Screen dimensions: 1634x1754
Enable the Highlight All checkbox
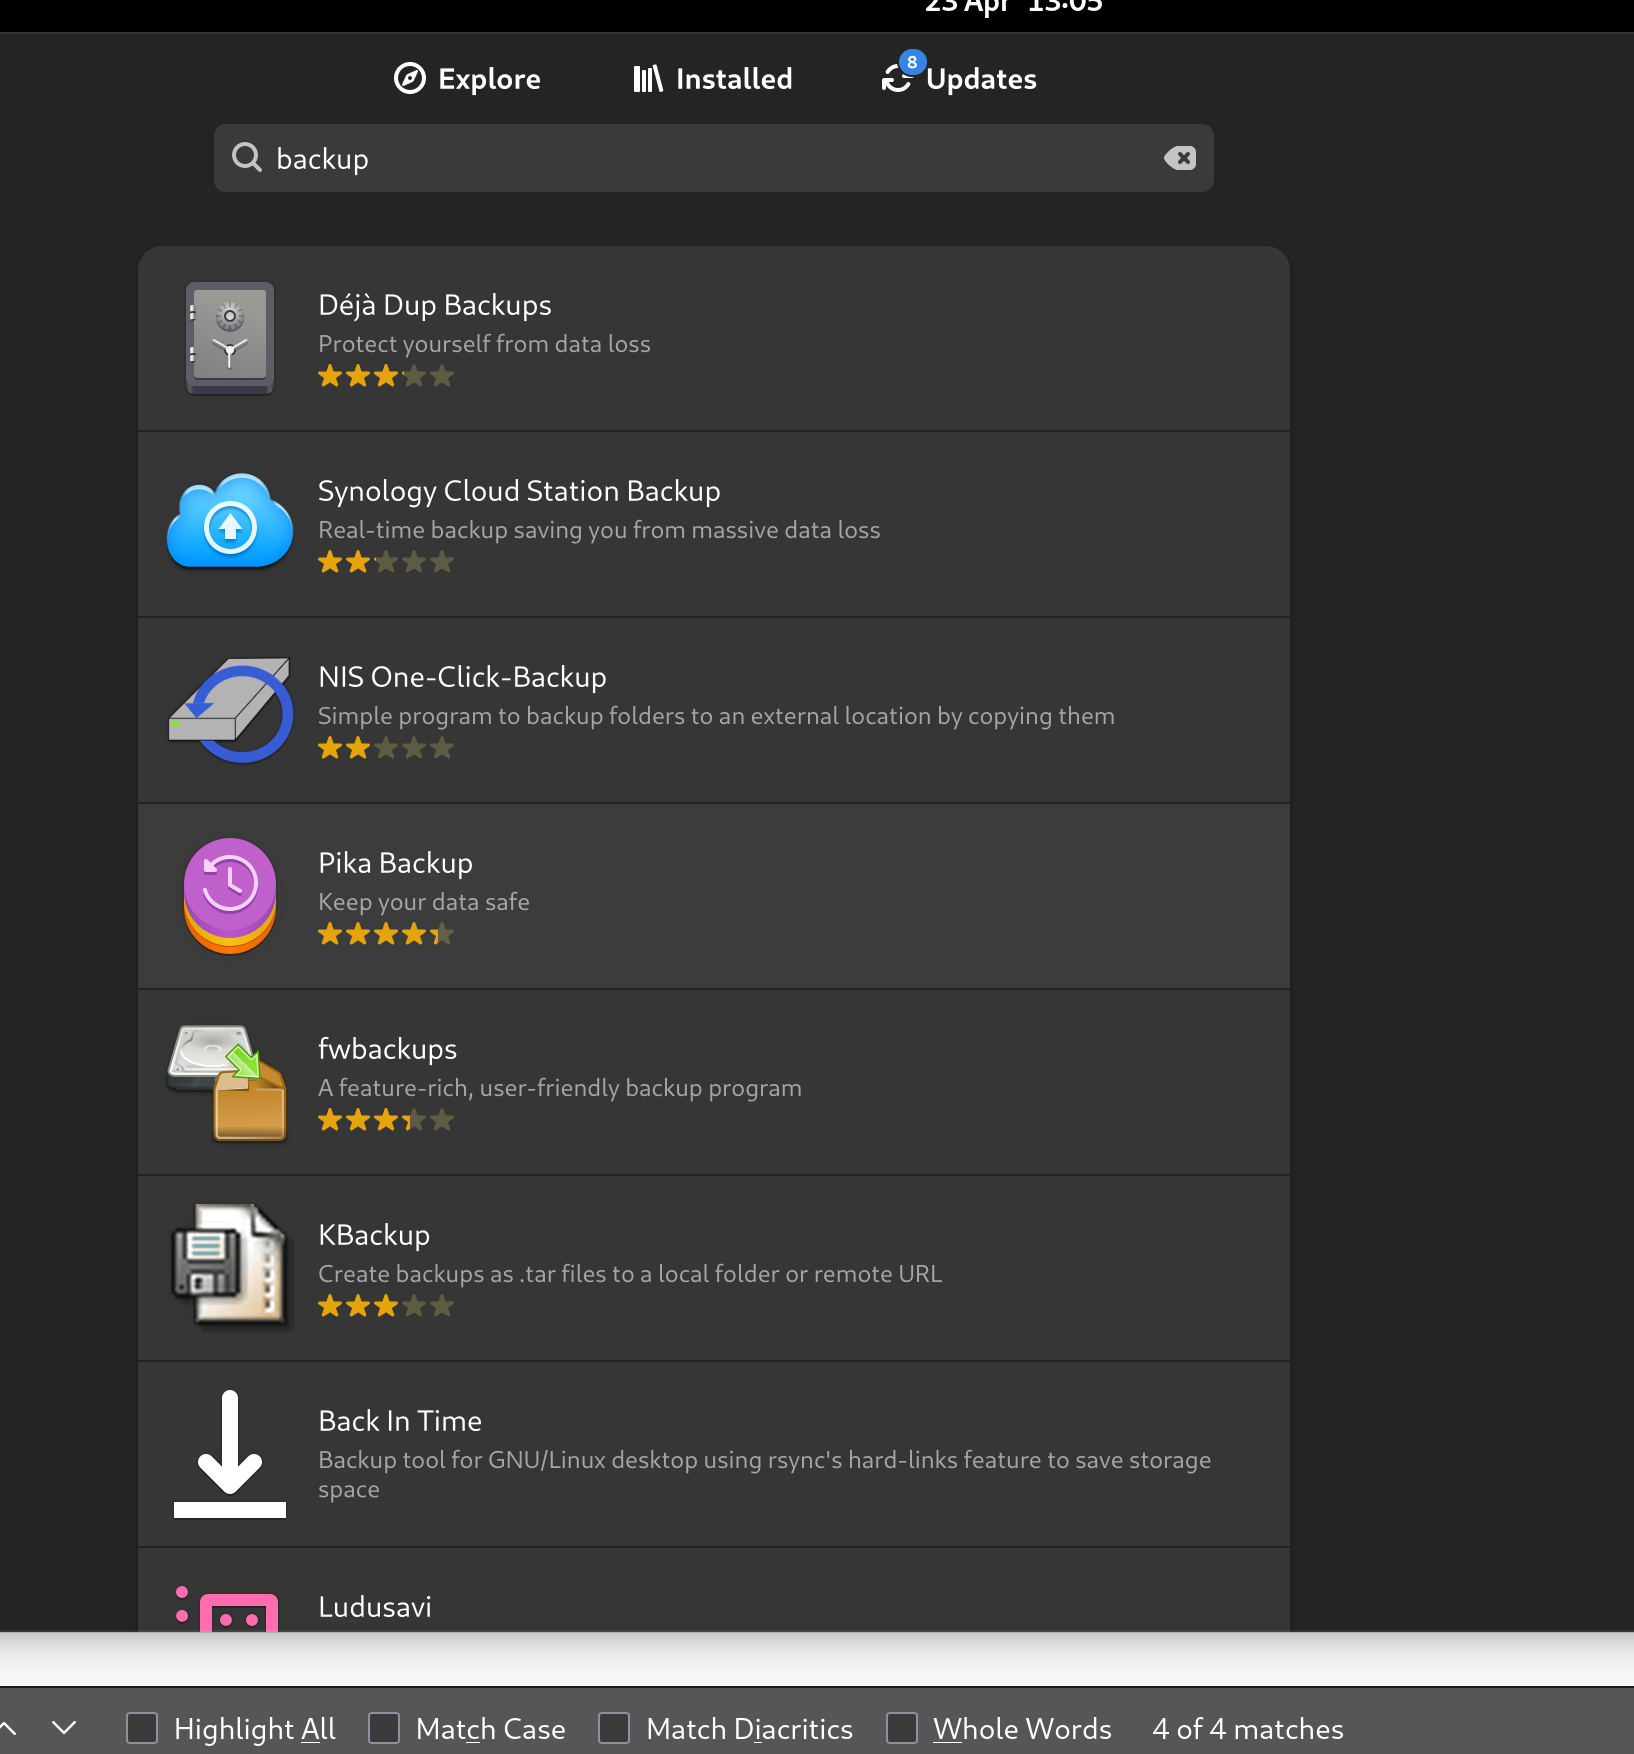point(142,1728)
